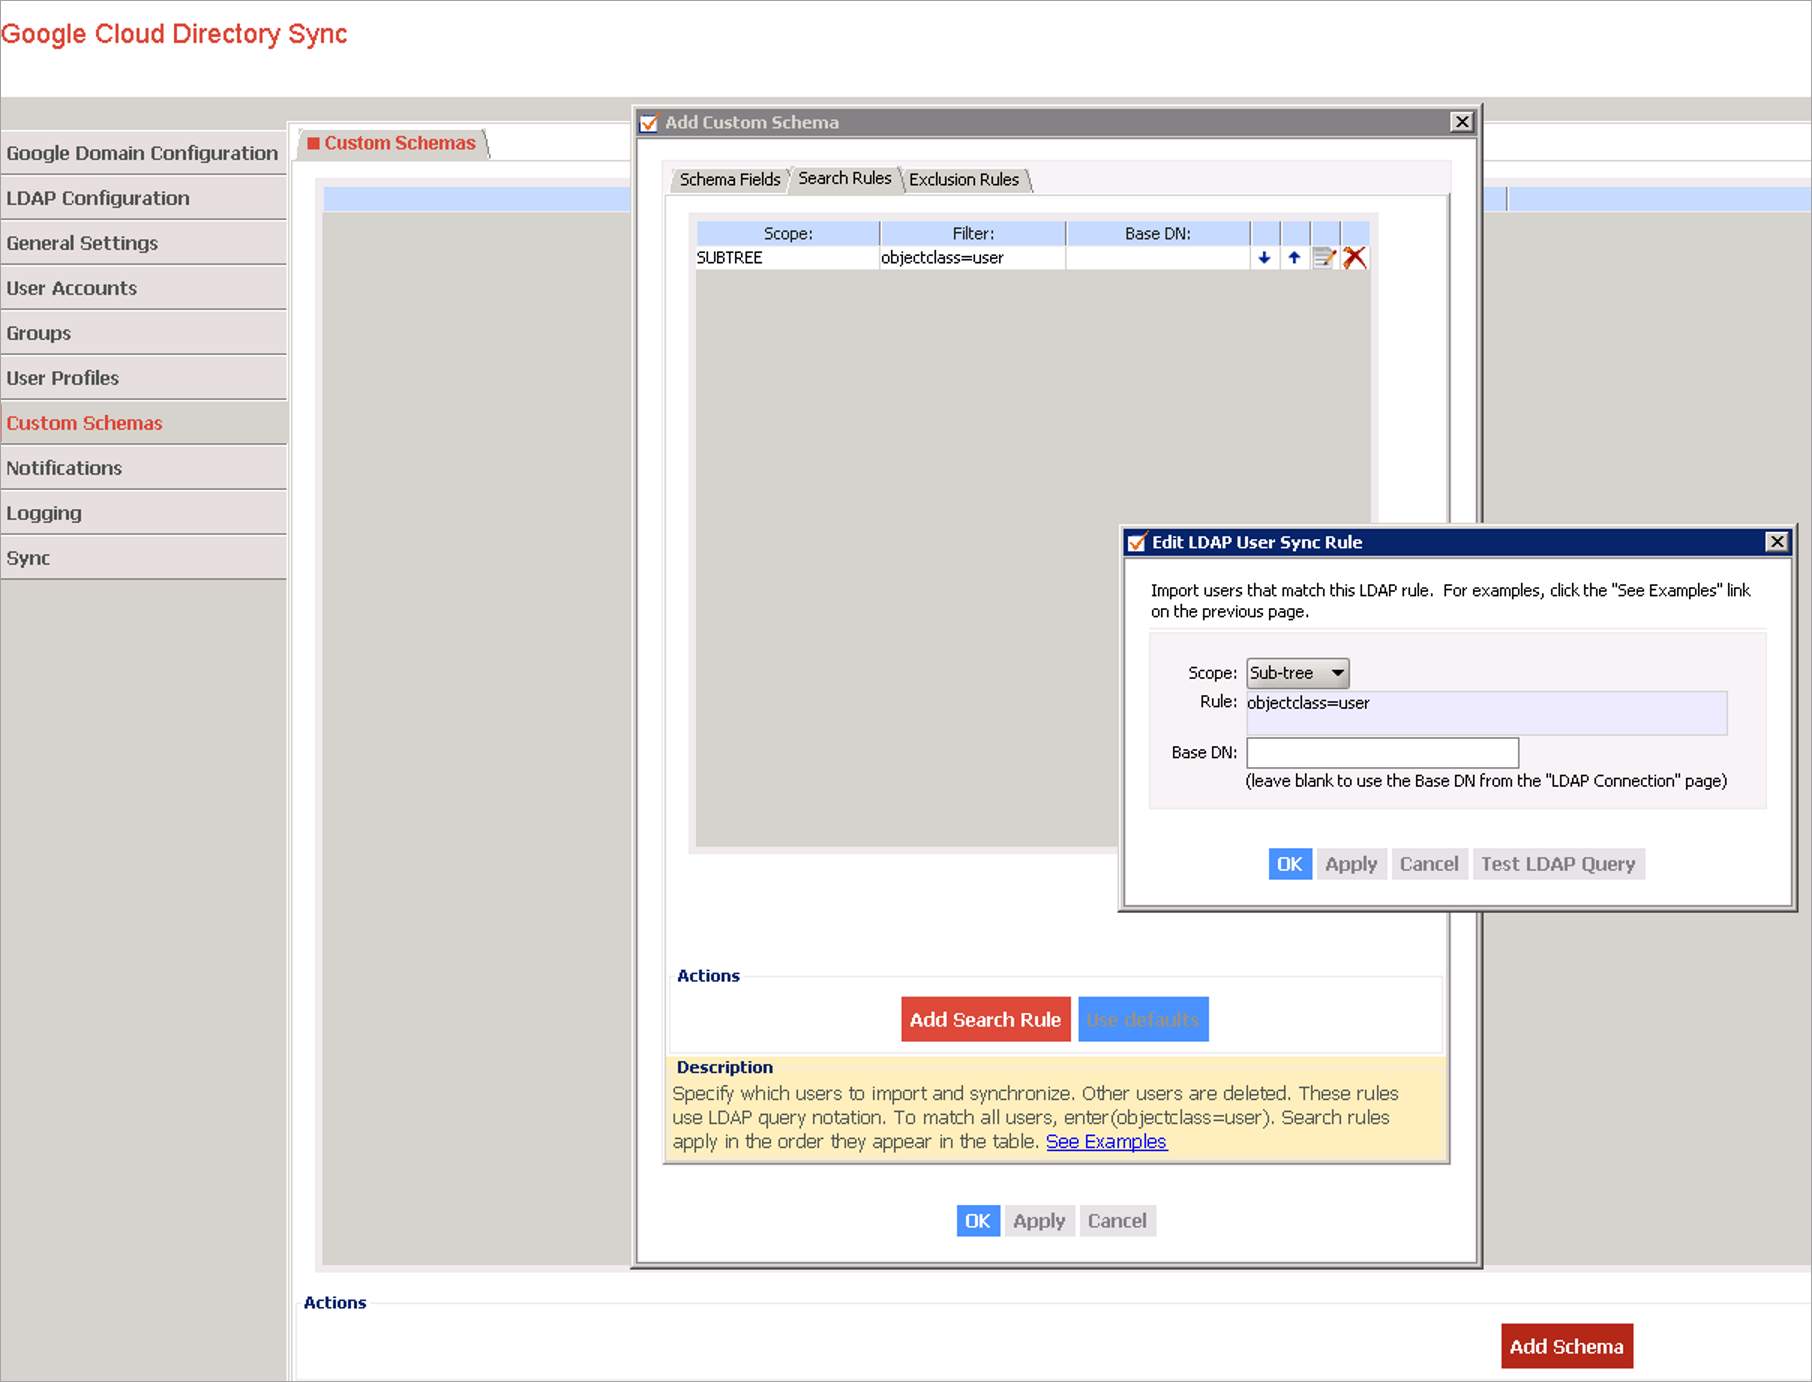Click into the Base DN text field

click(x=1382, y=752)
